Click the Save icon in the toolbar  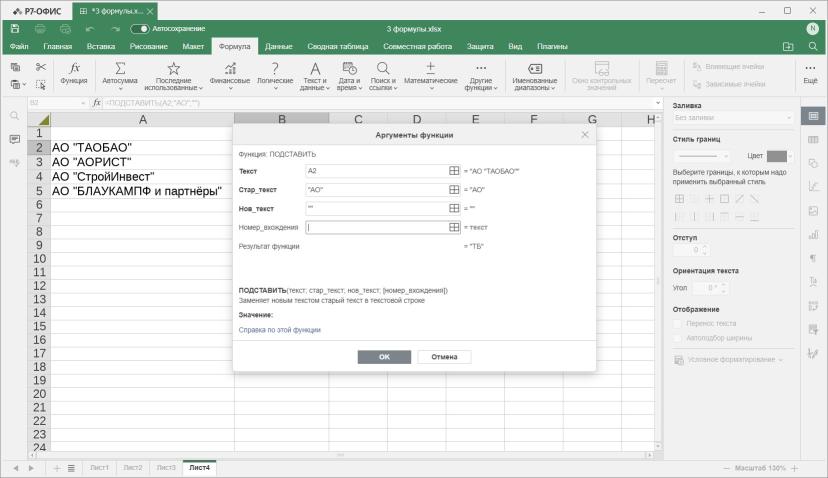point(15,29)
